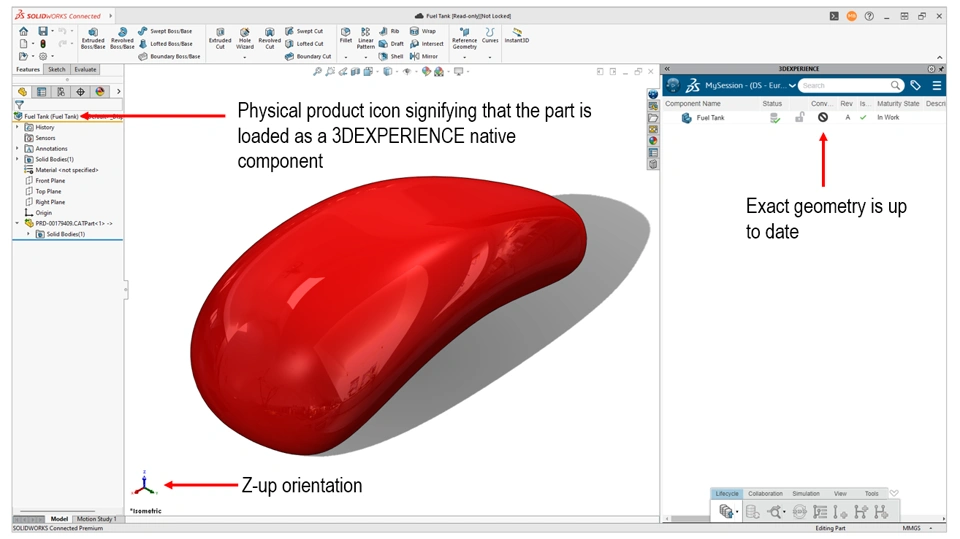Choose the Swept Boss/Base feature
This screenshot has width=960, height=539.
(165, 31)
